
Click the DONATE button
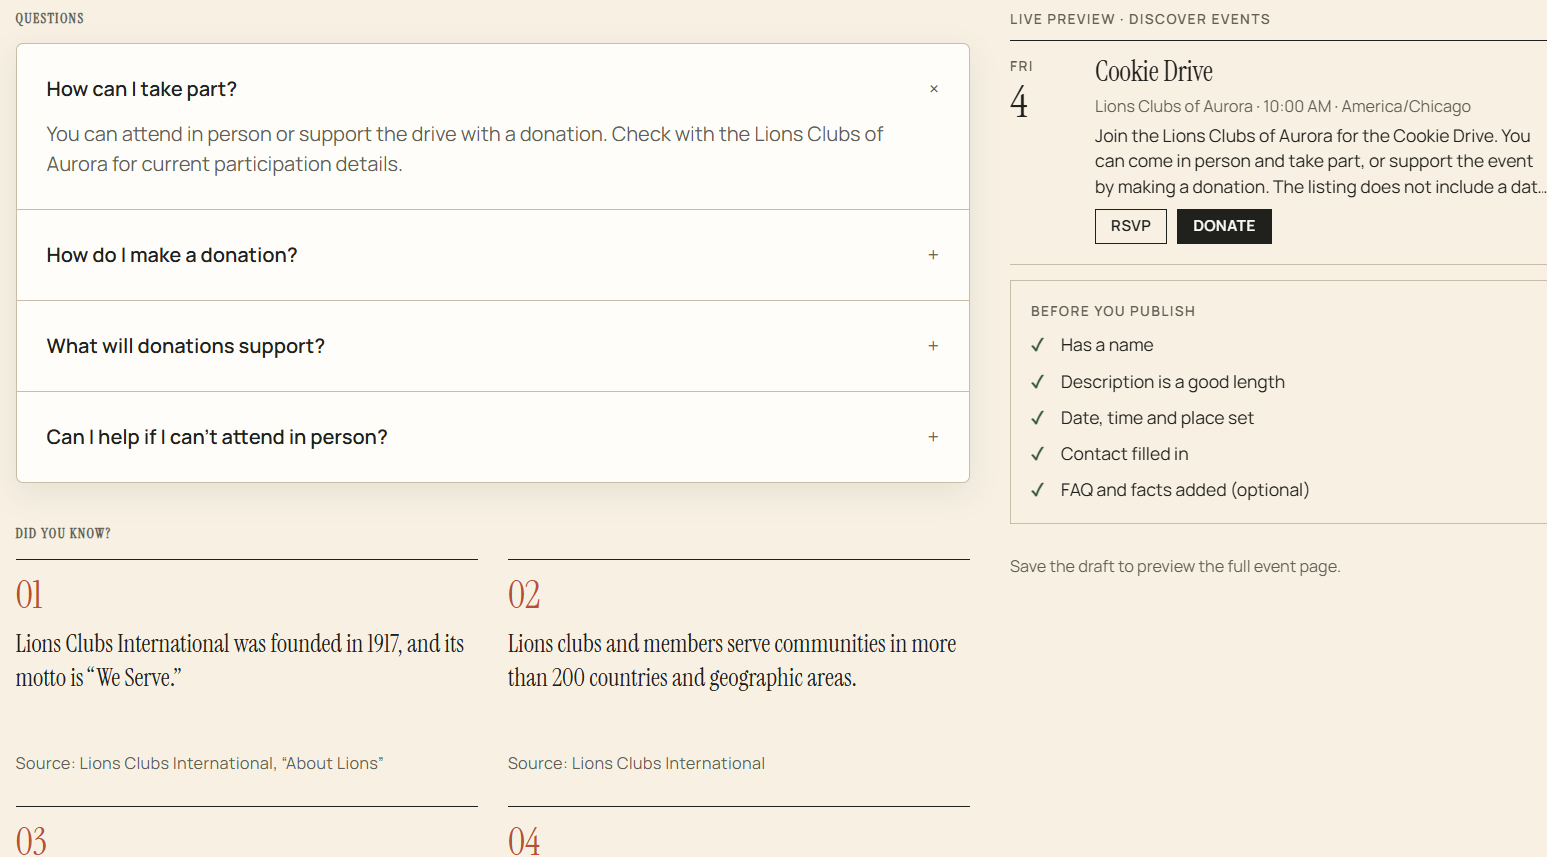1224,226
